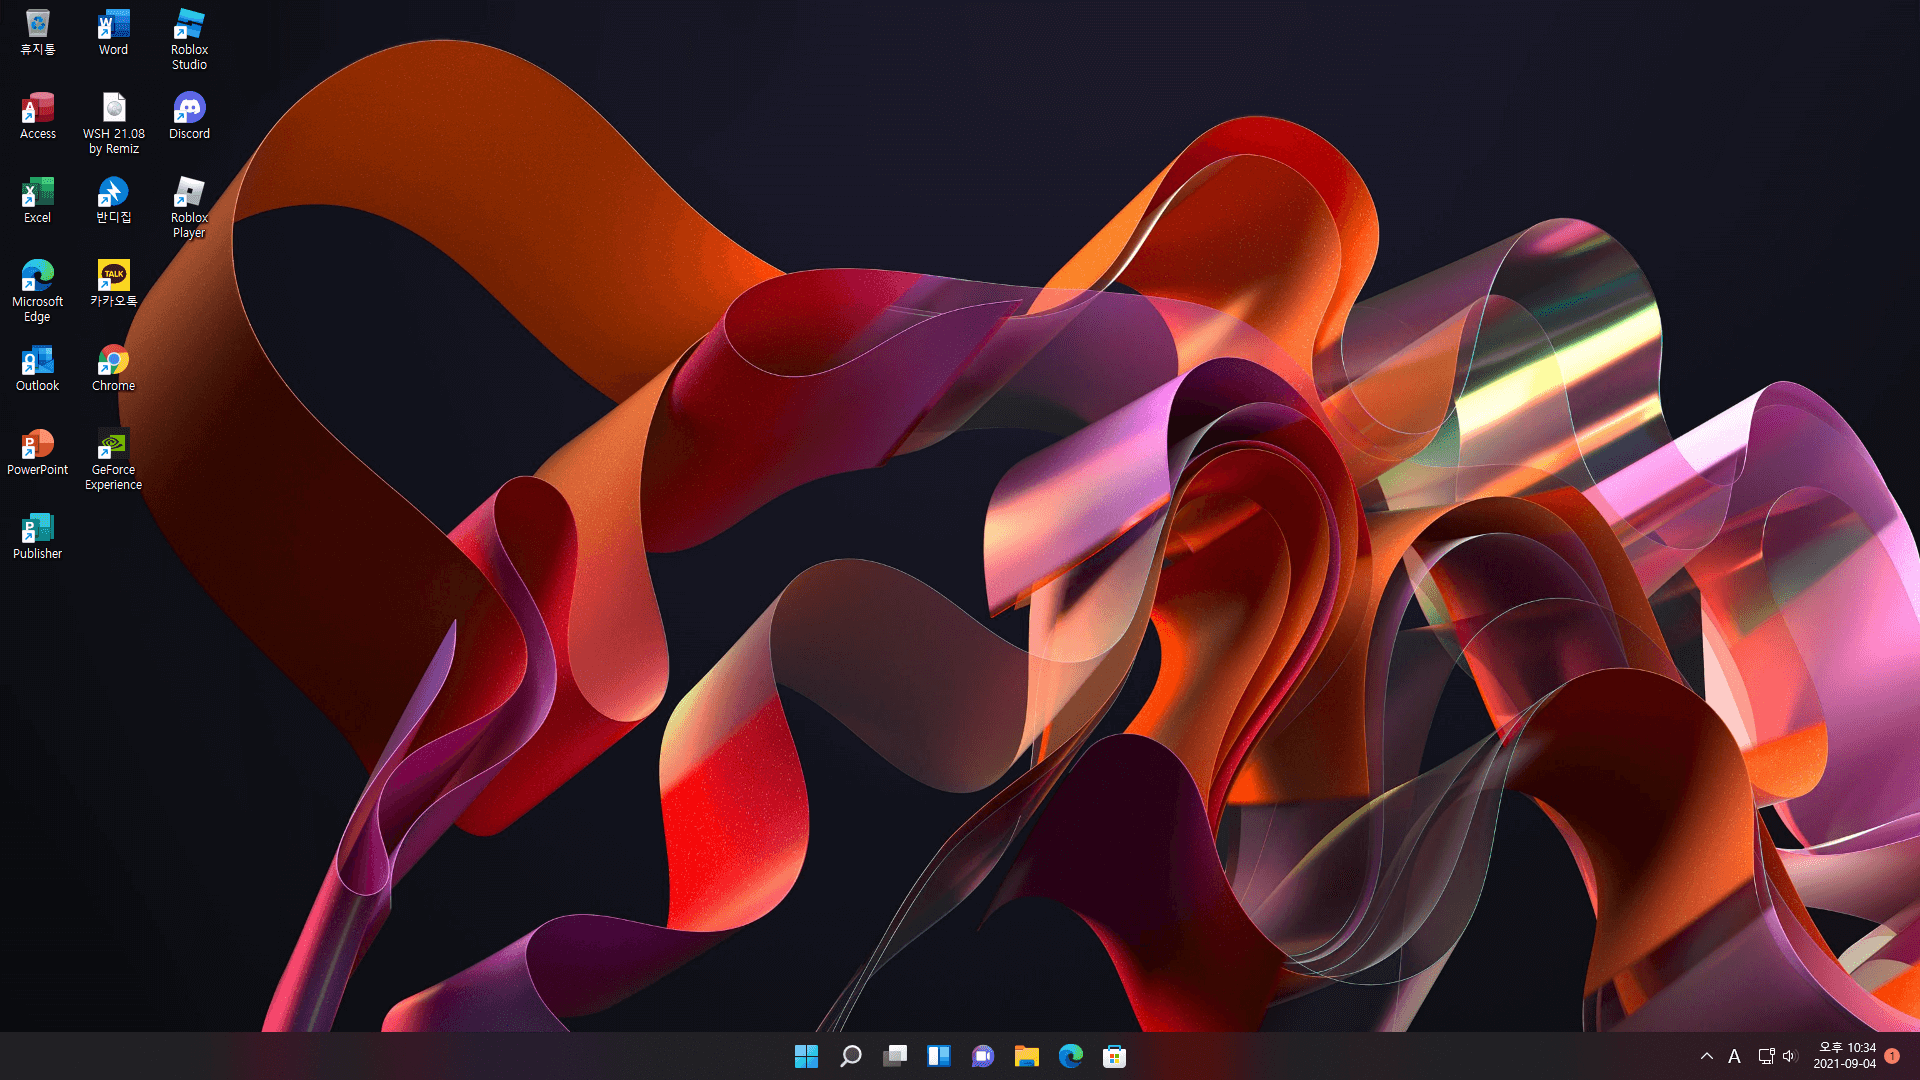Select the 카카오톡 desktop shortcut
The image size is (1920, 1080).
click(x=113, y=284)
